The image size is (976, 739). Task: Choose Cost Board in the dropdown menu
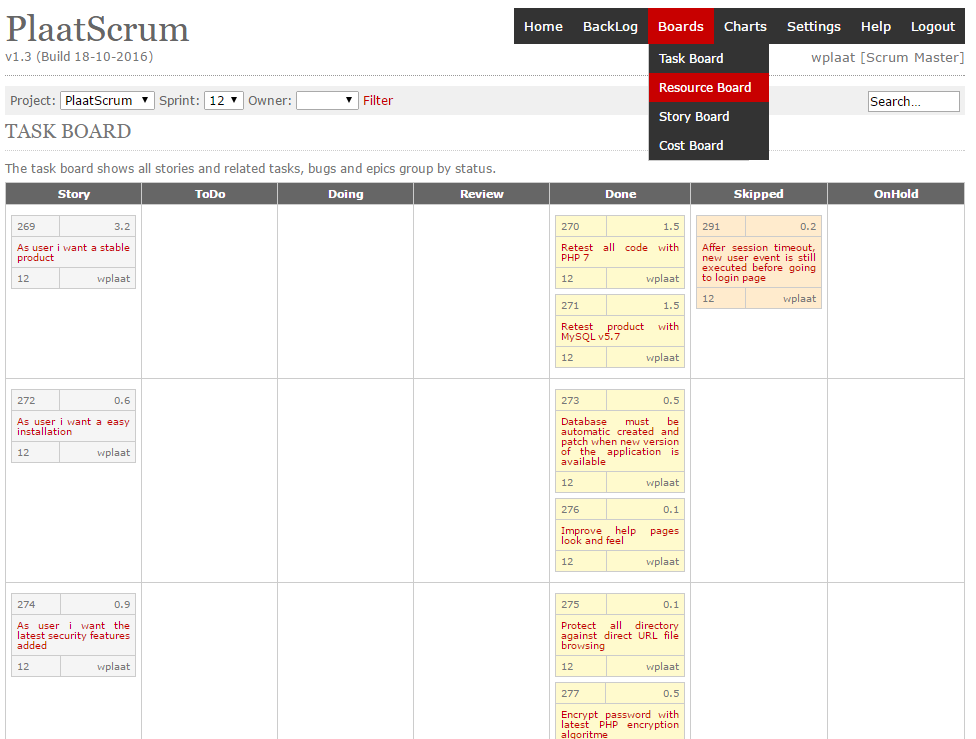(708, 146)
